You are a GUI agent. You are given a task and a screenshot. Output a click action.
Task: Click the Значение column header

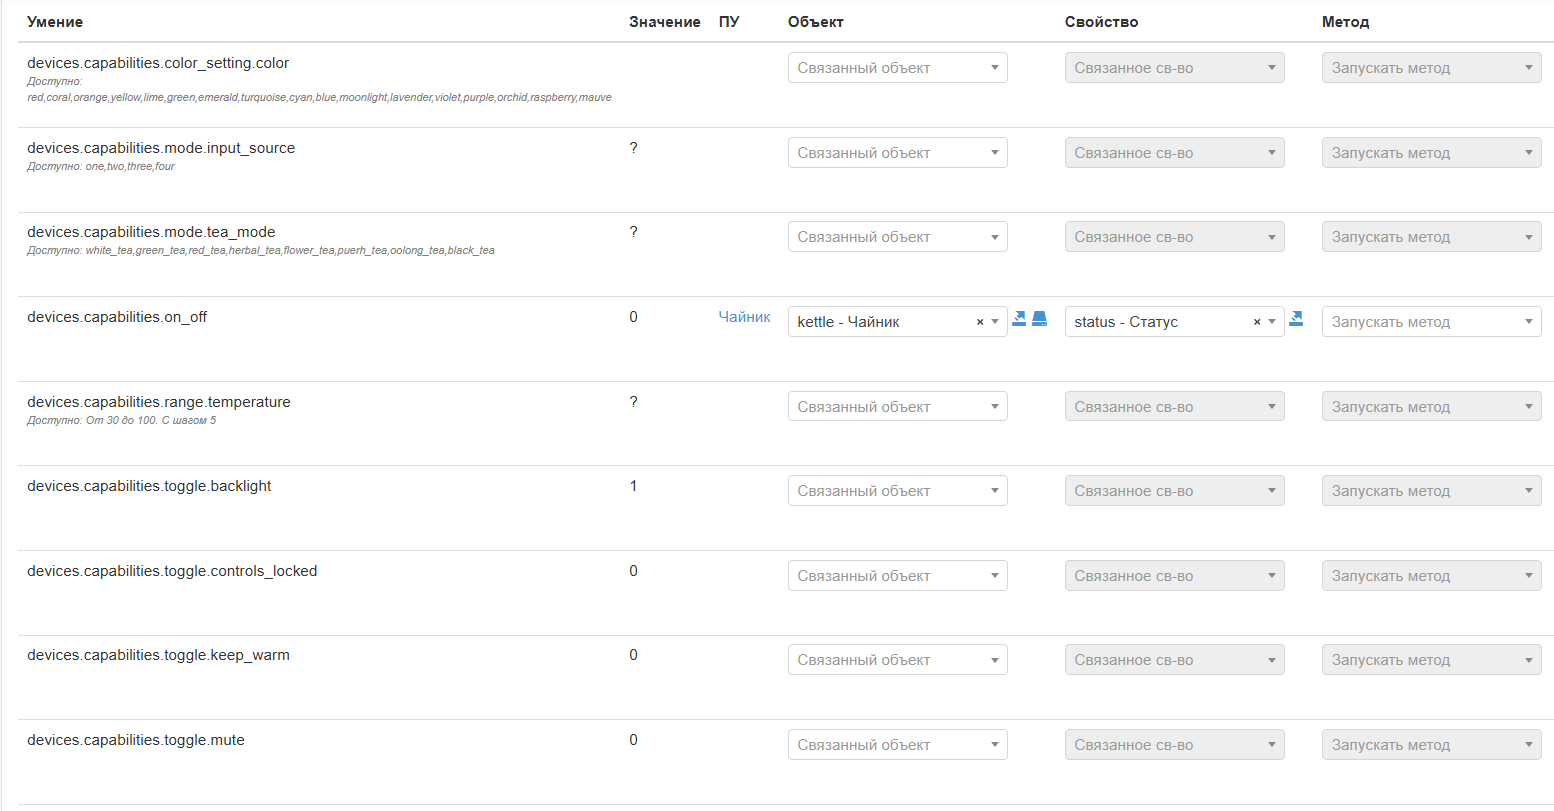click(664, 21)
